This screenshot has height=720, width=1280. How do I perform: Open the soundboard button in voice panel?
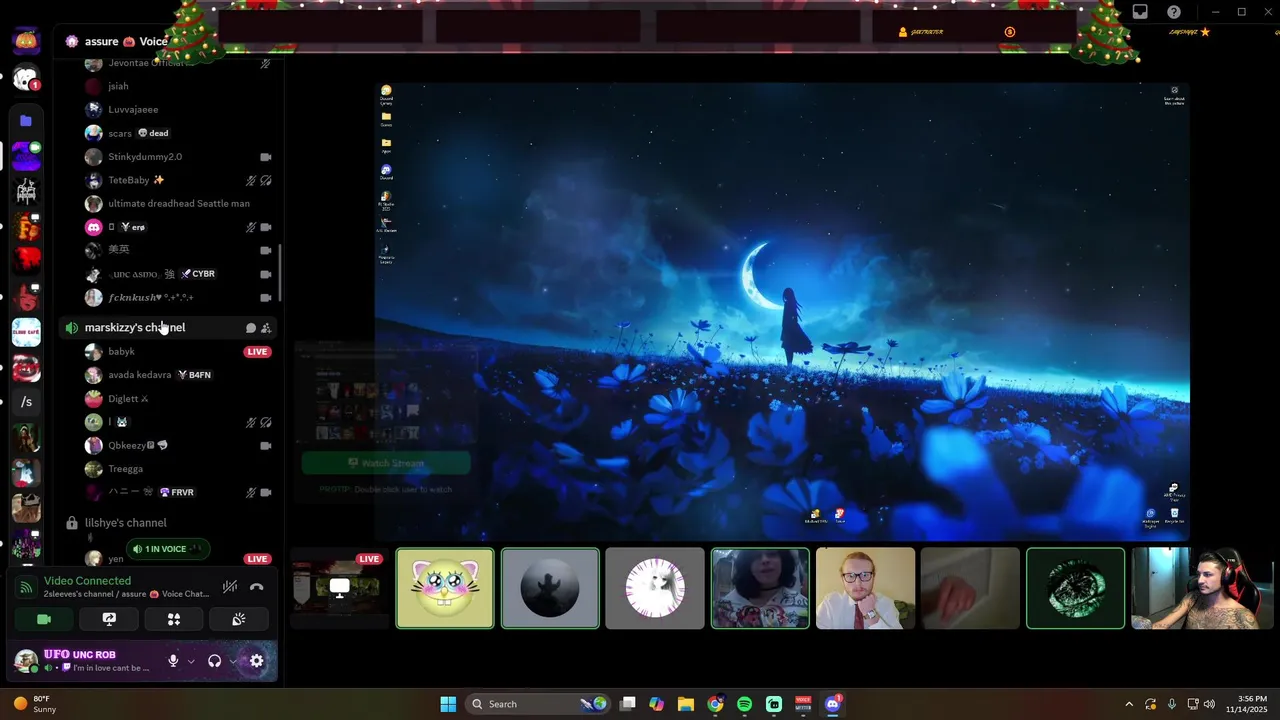pyautogui.click(x=238, y=619)
